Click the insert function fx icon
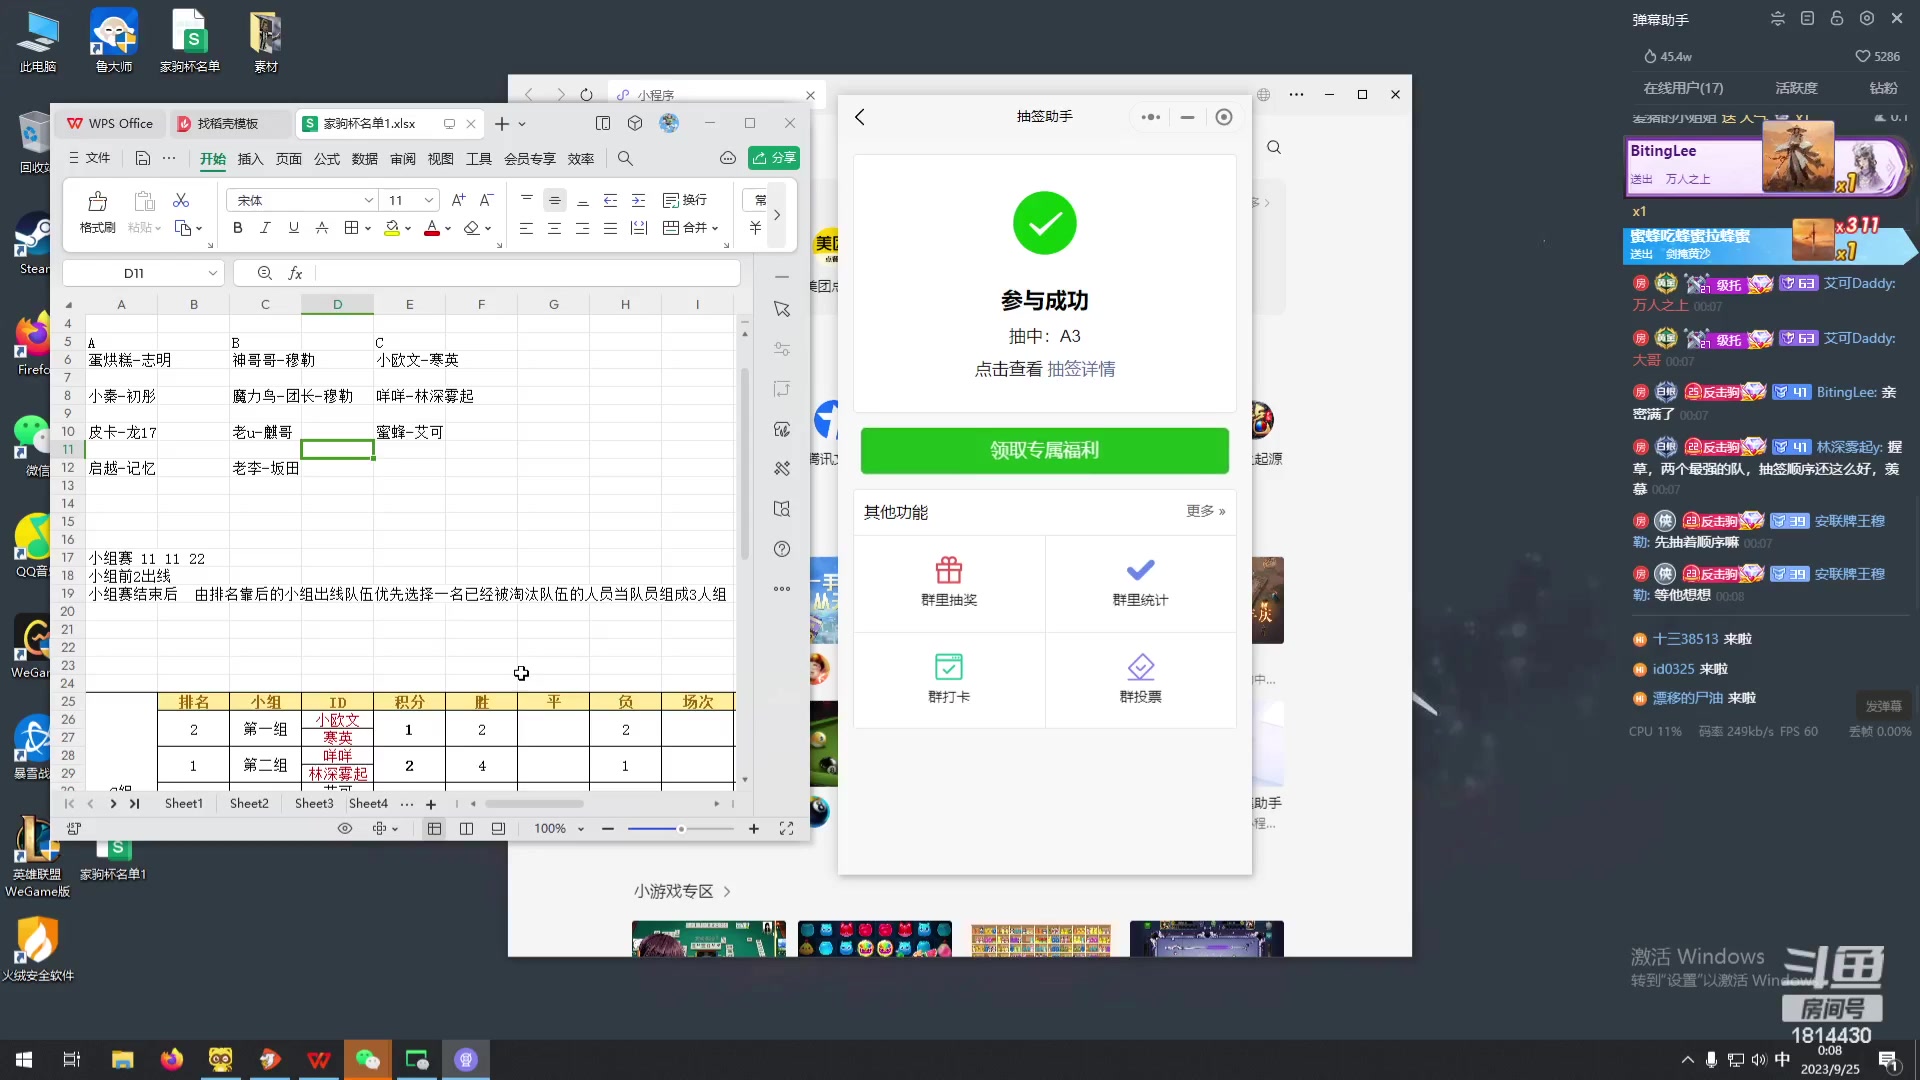Screen dimensions: 1920x1080 coord(295,273)
